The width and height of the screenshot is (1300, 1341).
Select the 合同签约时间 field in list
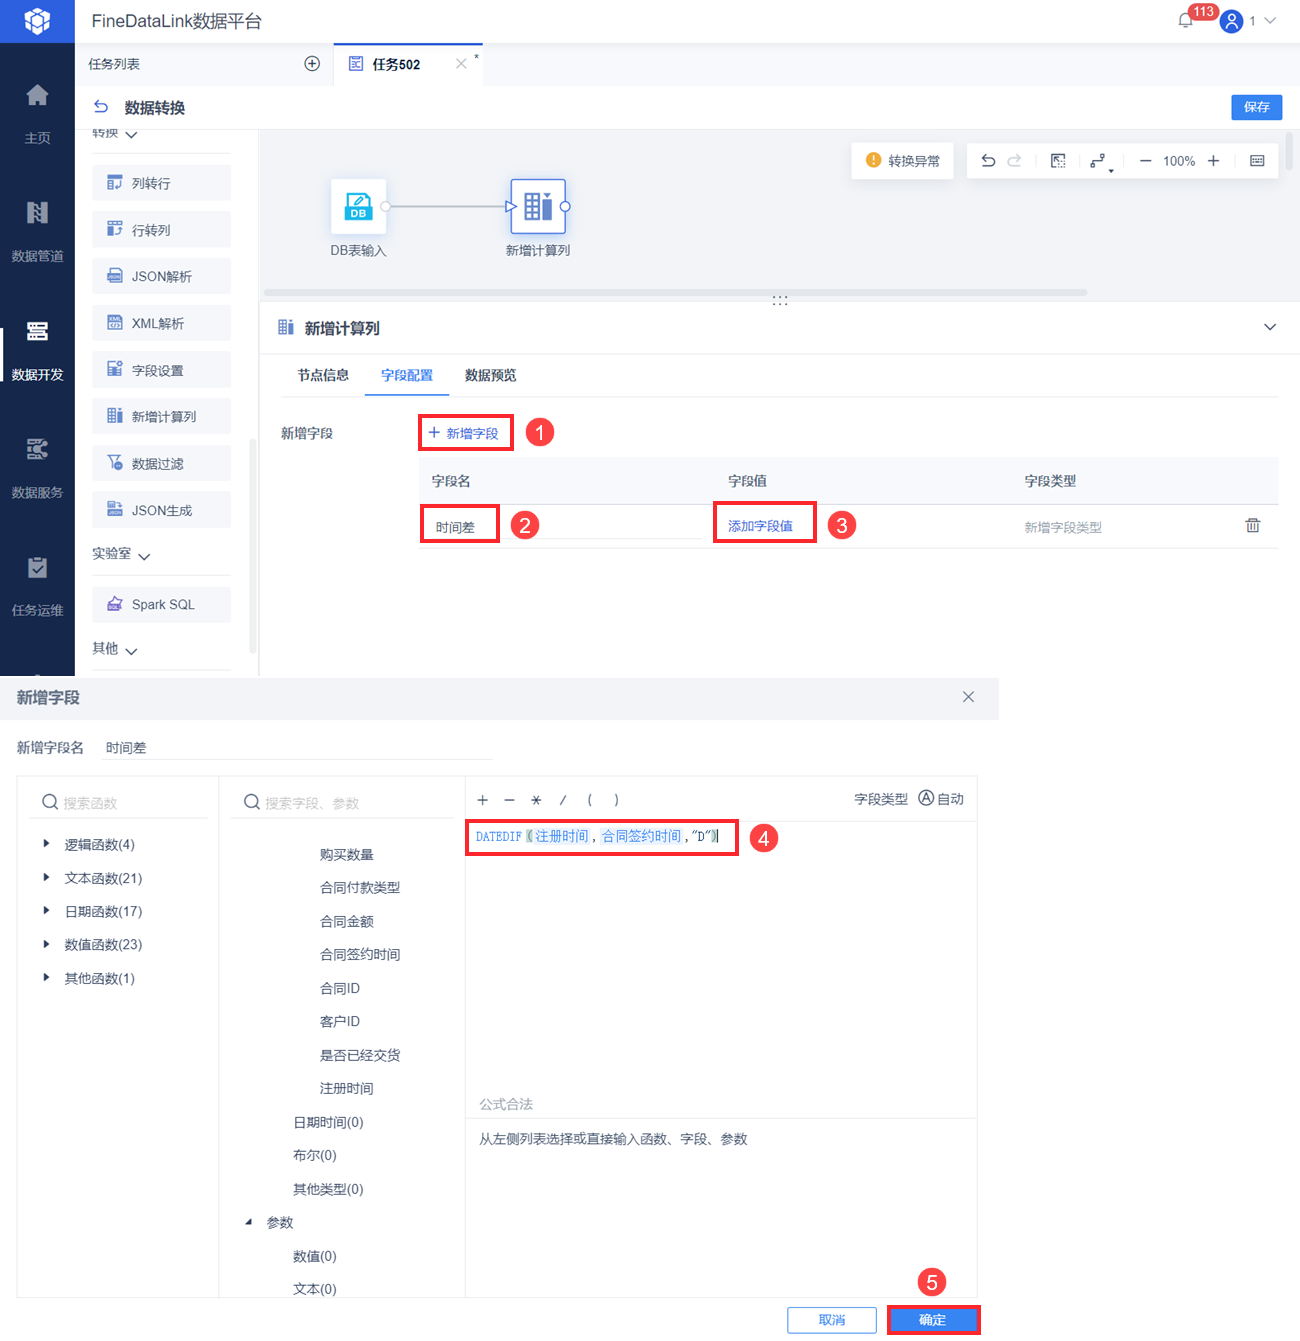coord(360,954)
